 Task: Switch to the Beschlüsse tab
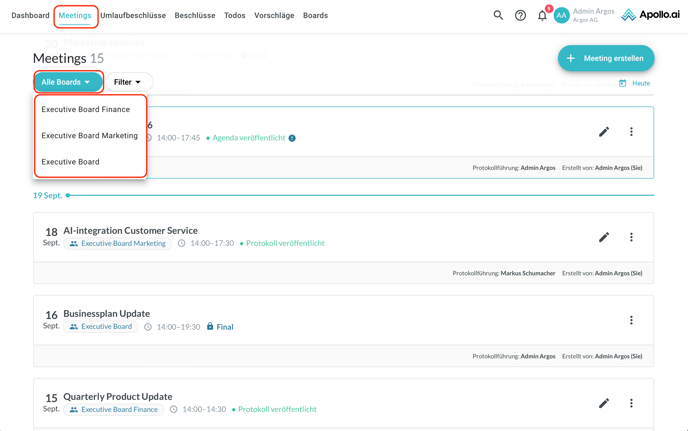195,16
